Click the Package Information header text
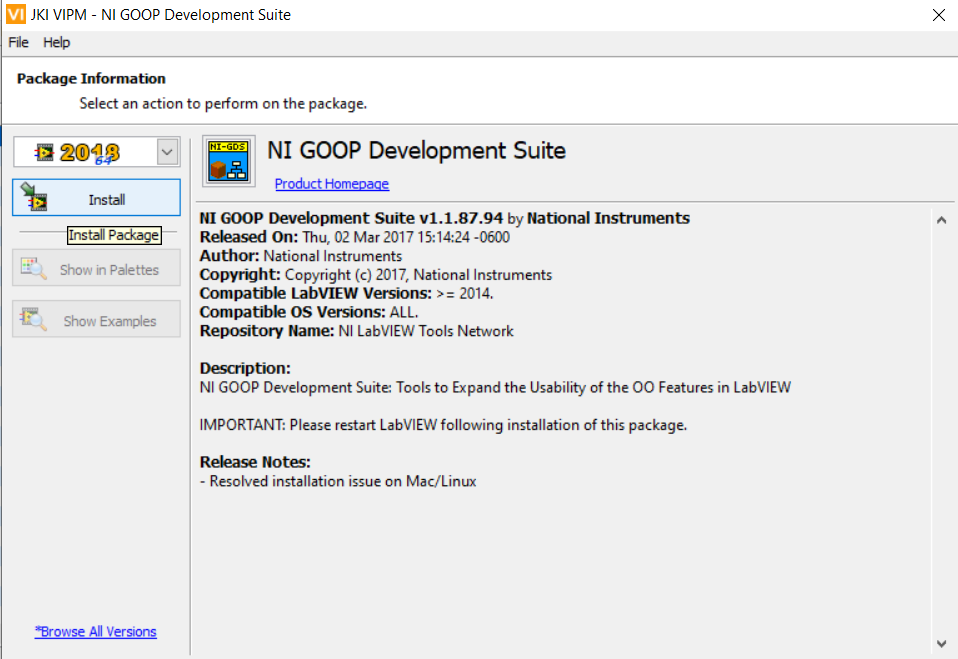This screenshot has width=958, height=659. click(91, 79)
